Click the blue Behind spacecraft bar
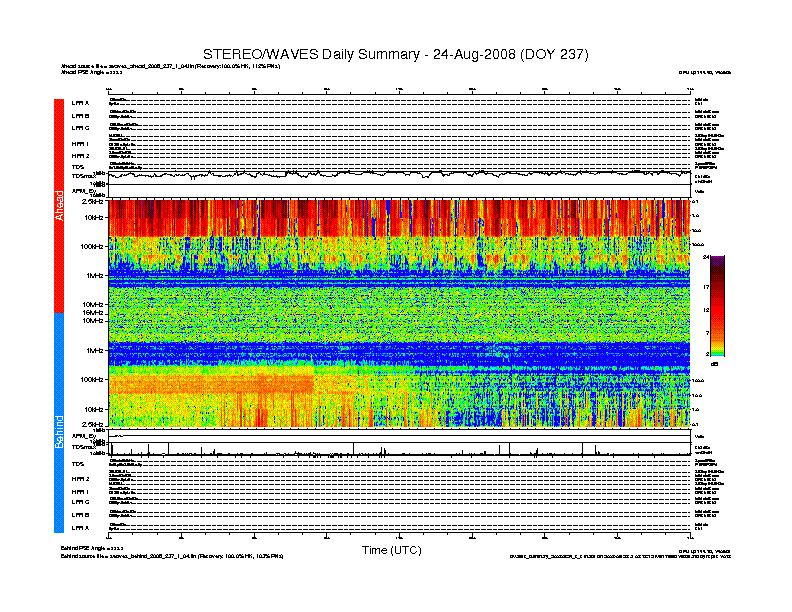Image resolution: width=792 pixels, height=612 pixels. [59, 423]
